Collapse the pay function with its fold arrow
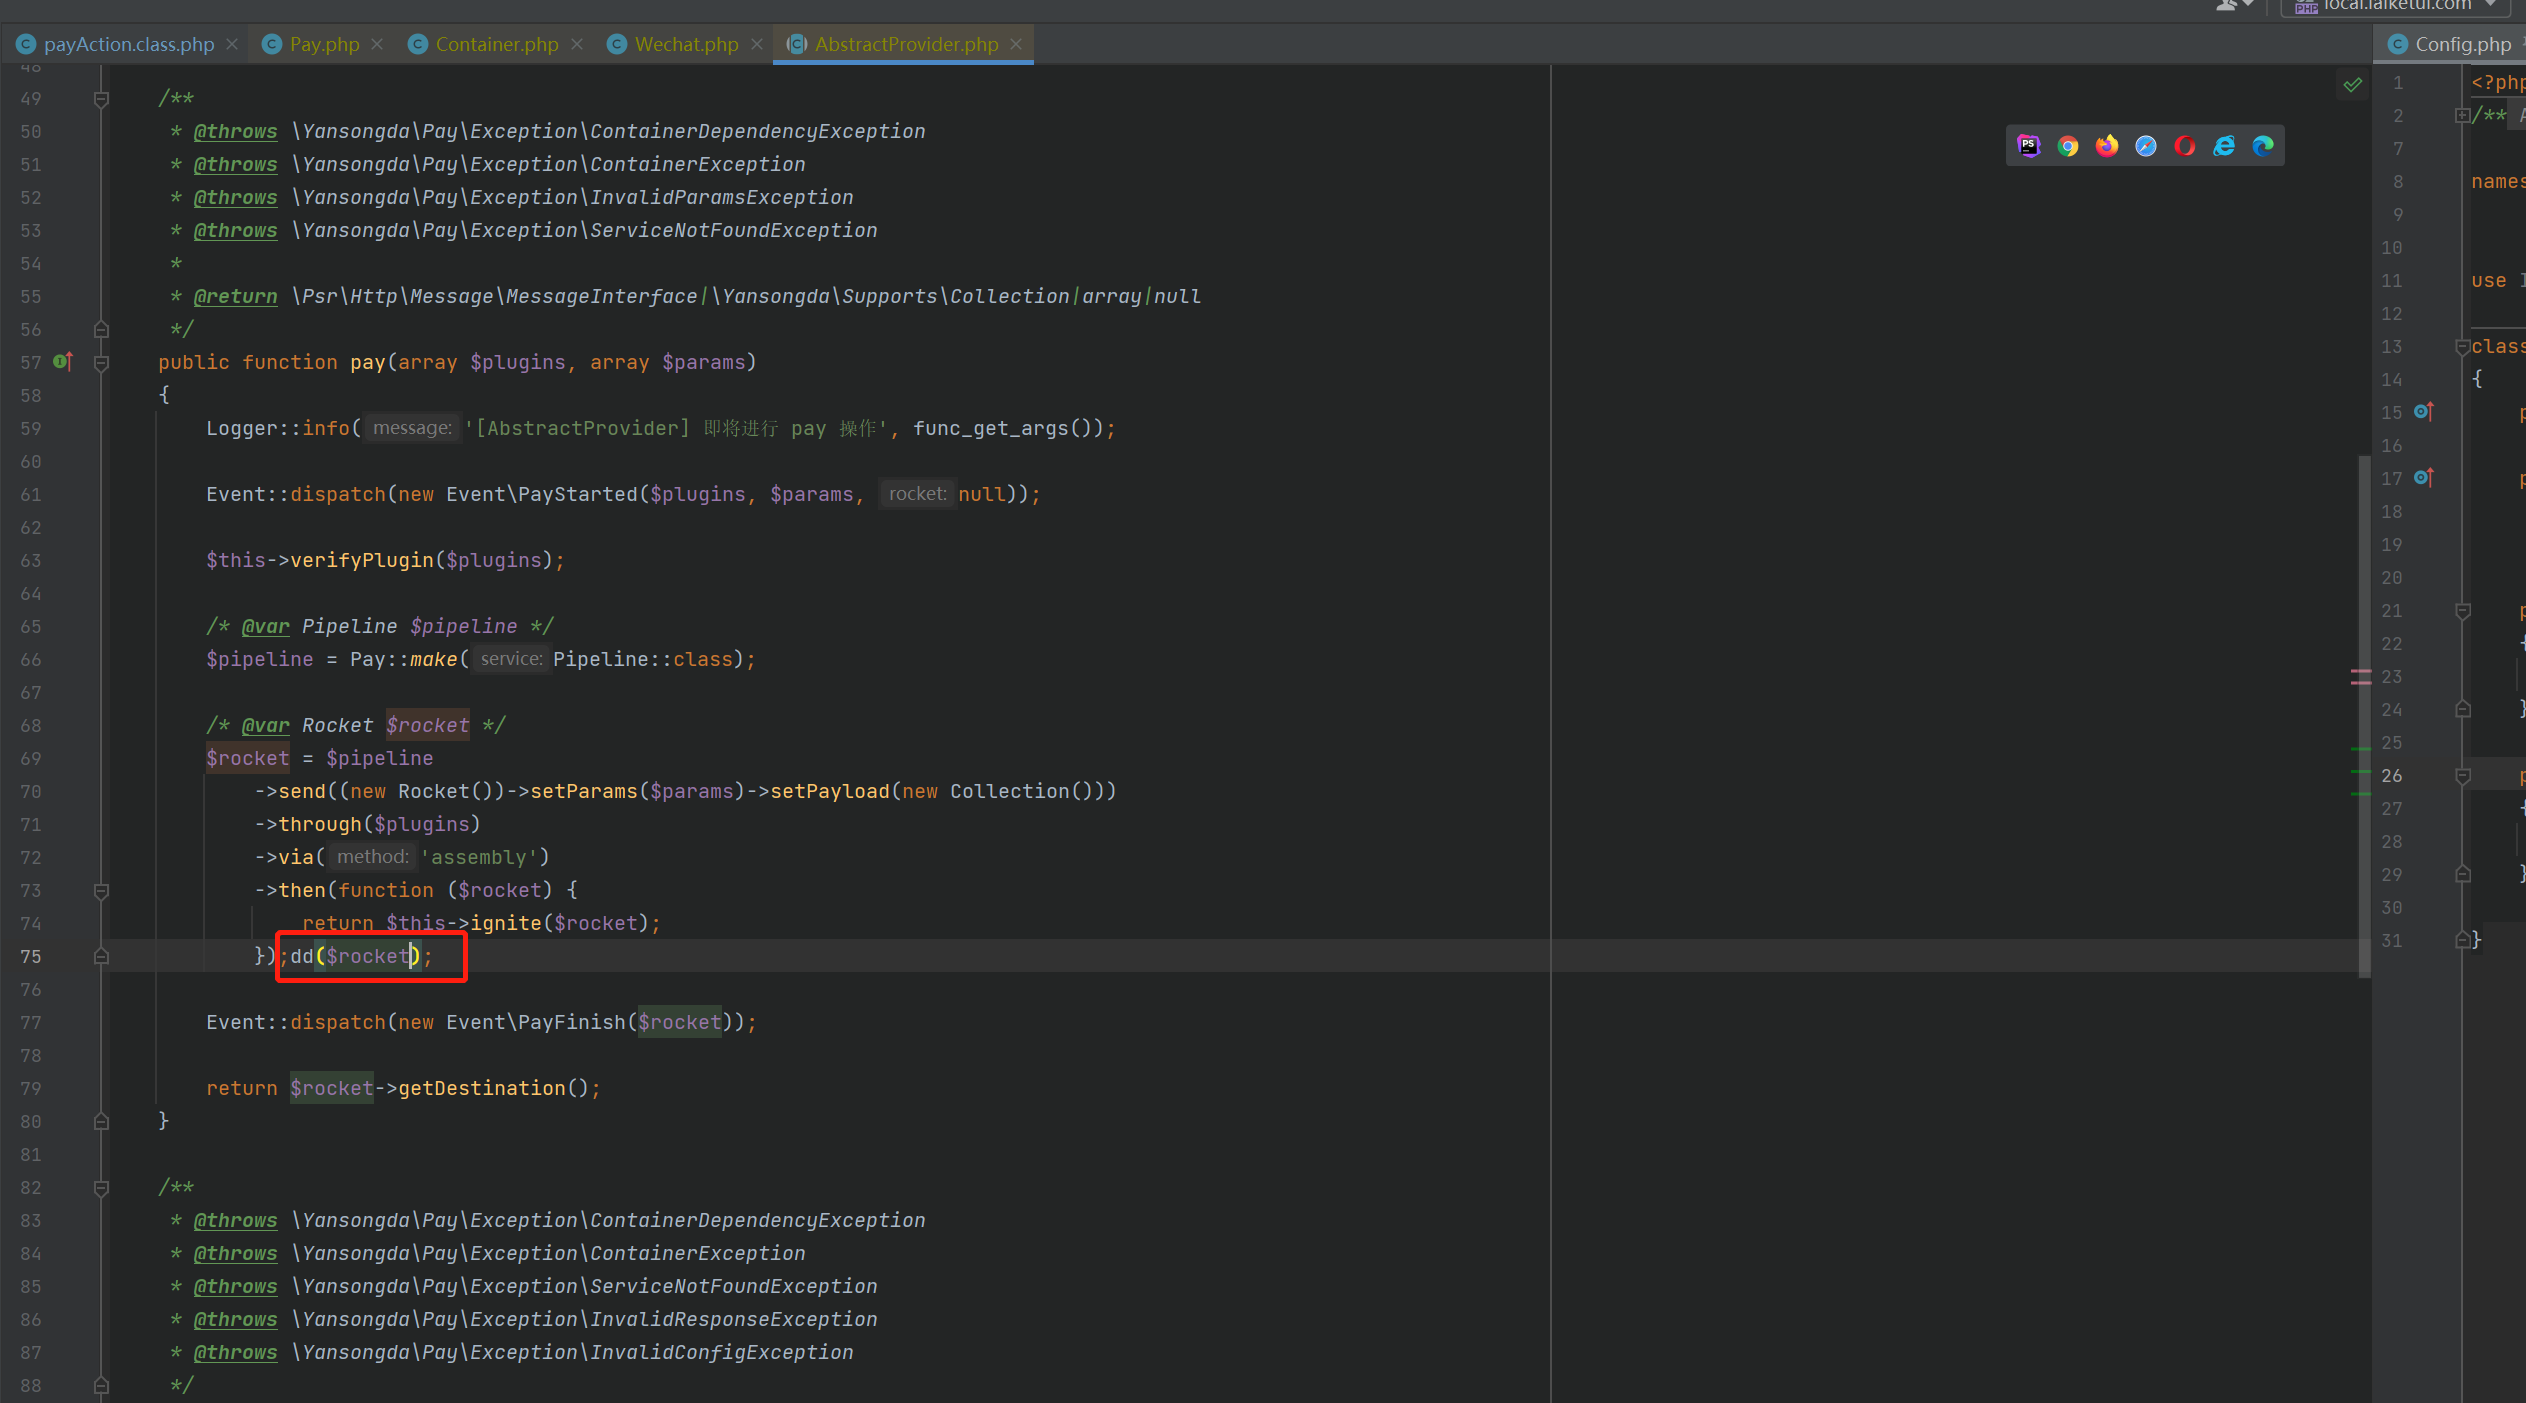 click(x=100, y=361)
